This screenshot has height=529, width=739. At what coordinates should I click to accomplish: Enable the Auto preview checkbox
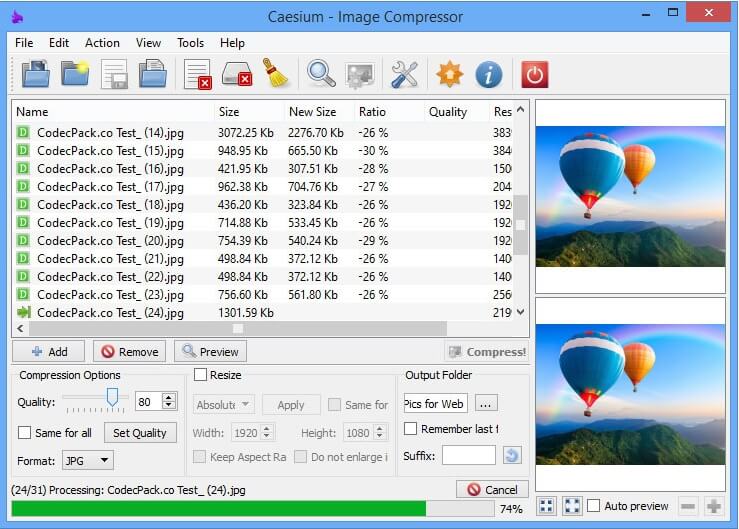pyautogui.click(x=593, y=506)
